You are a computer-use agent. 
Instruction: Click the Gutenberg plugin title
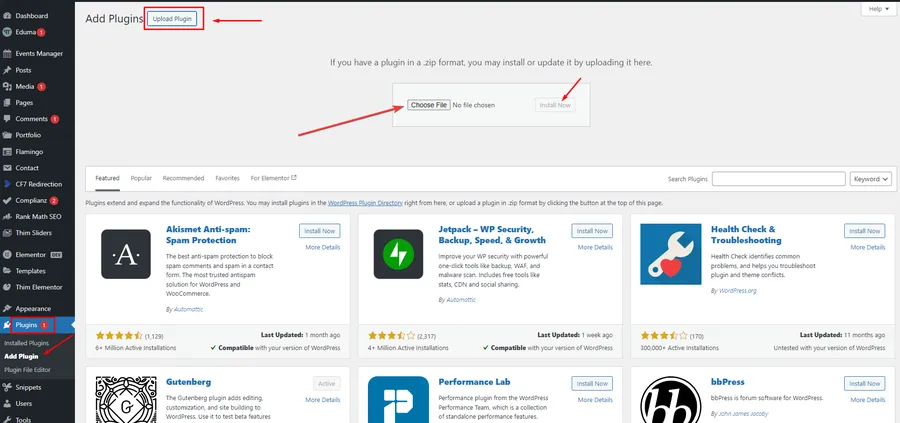(x=188, y=382)
